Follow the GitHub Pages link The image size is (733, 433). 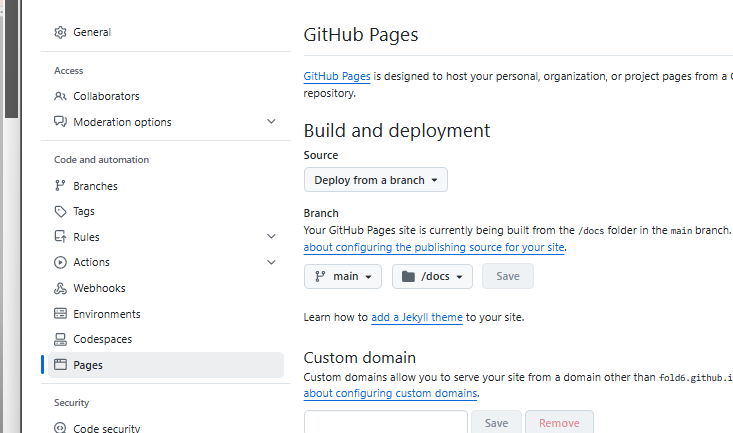tap(337, 76)
